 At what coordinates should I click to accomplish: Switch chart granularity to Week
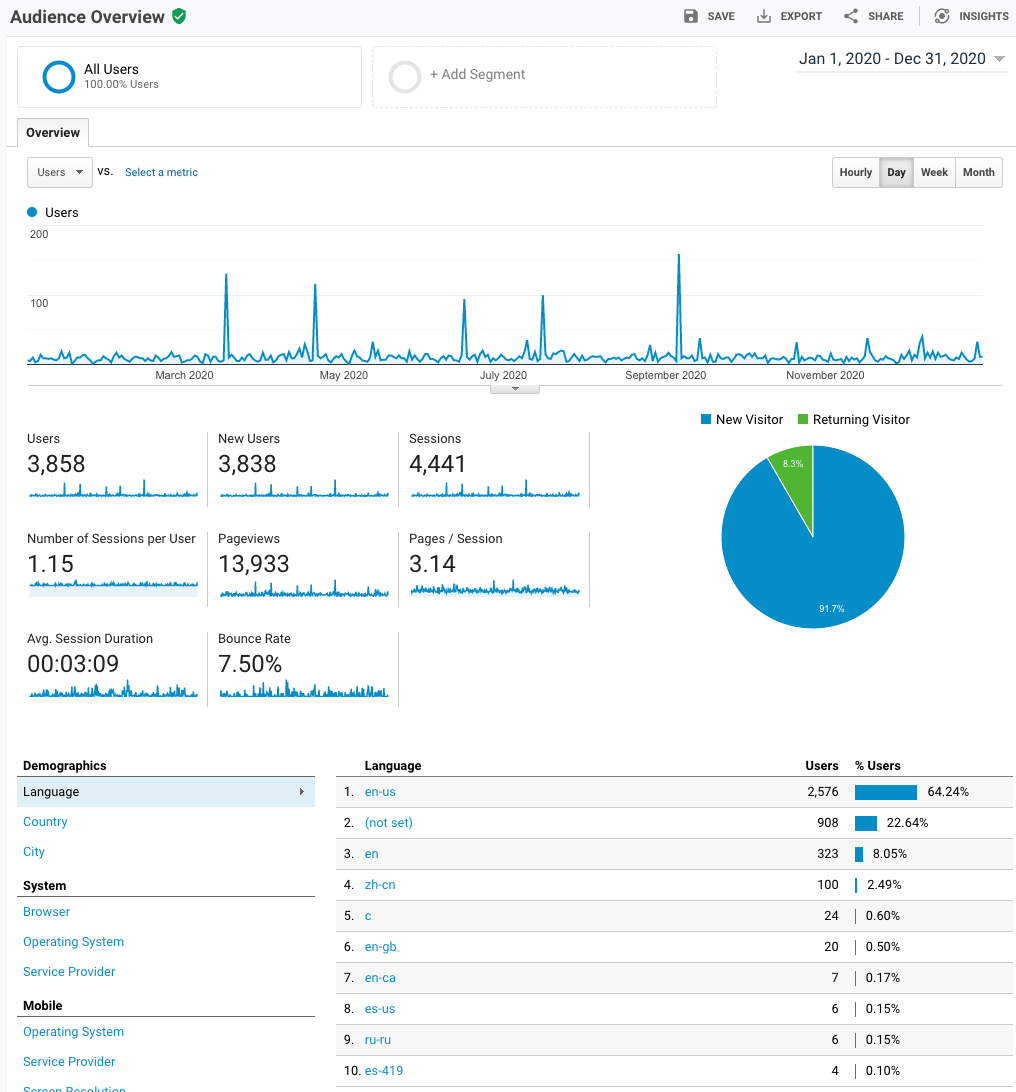[x=934, y=172]
